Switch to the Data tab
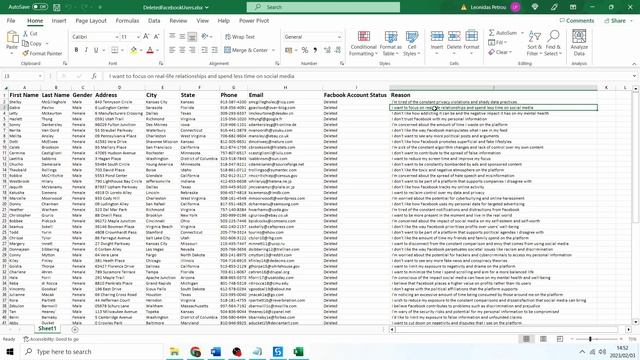 154,20
